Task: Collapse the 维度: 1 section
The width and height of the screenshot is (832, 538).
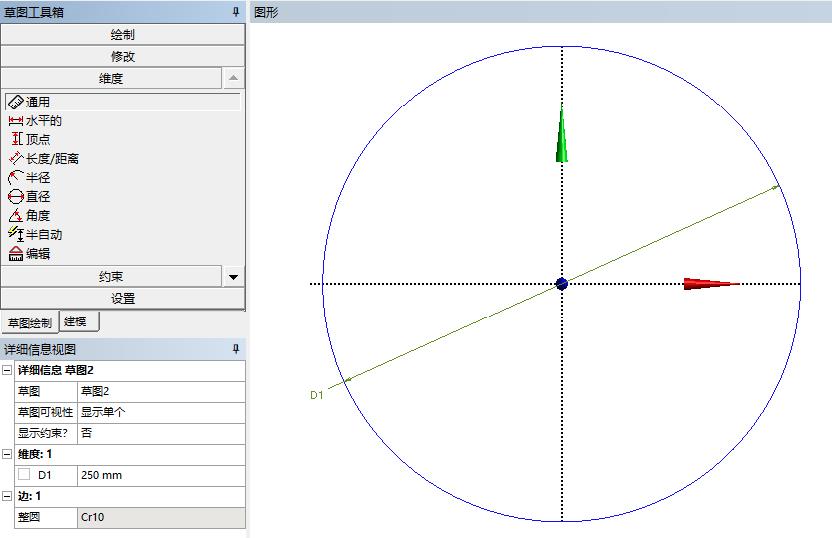Action: (x=7, y=454)
